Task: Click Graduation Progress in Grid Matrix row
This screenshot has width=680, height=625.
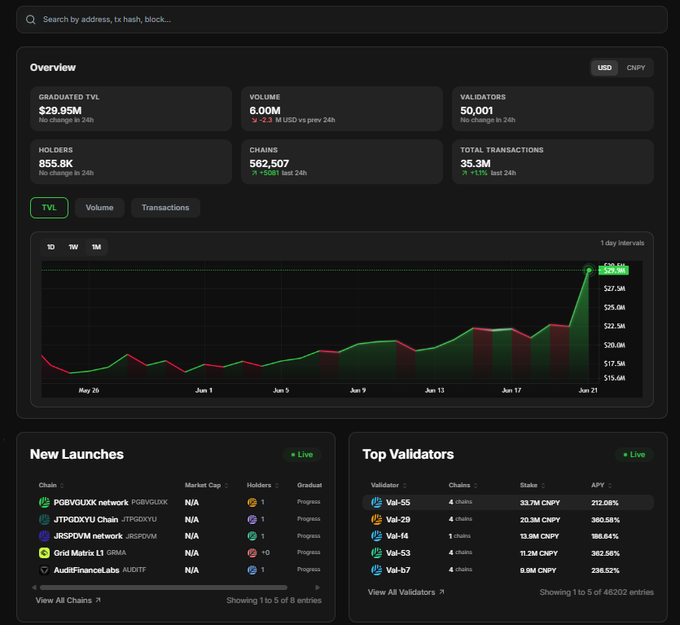Action: pyautogui.click(x=309, y=553)
